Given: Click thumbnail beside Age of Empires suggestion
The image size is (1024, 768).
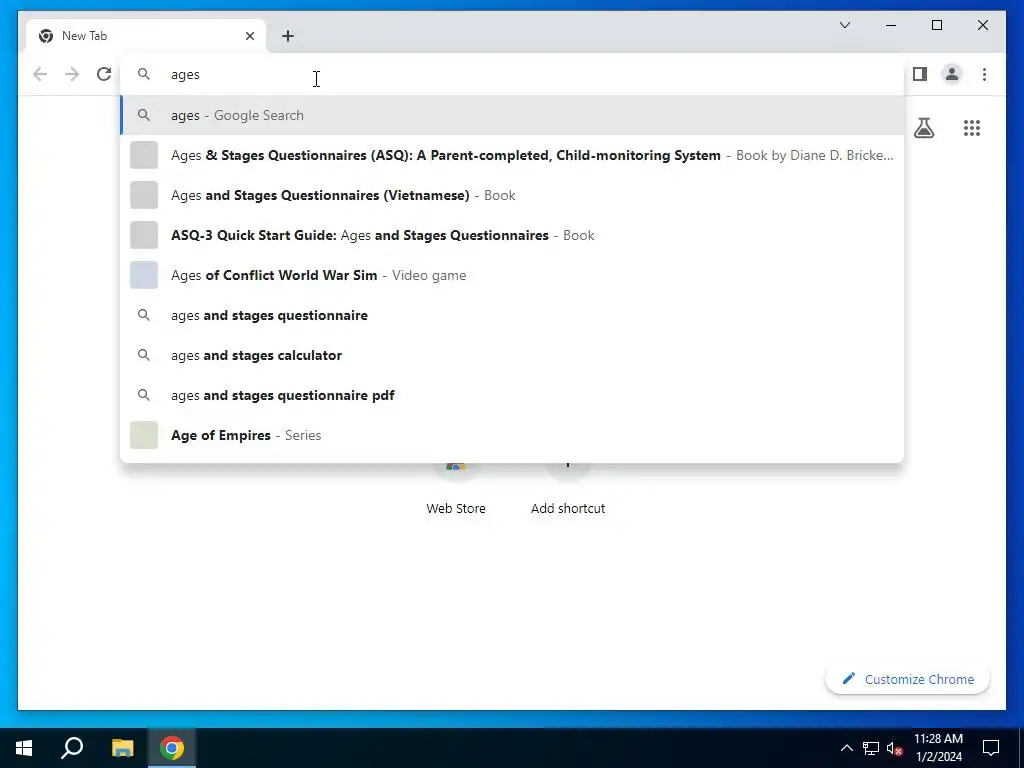Looking at the screenshot, I should [144, 435].
